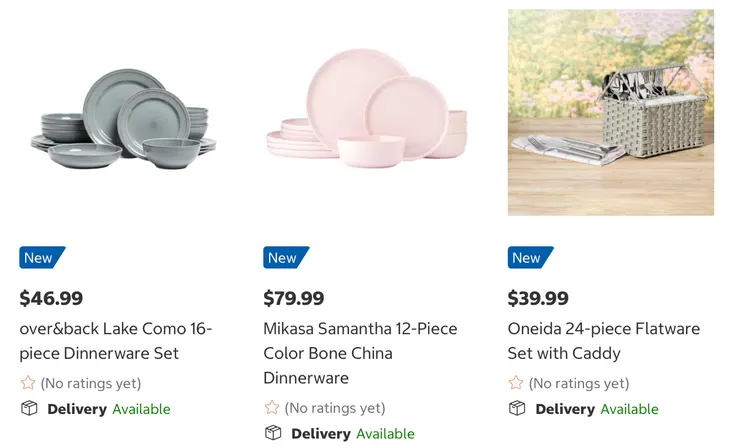Open Mikasa Samantha 12-Piece Bone China link
740x448 pixels.
point(360,353)
